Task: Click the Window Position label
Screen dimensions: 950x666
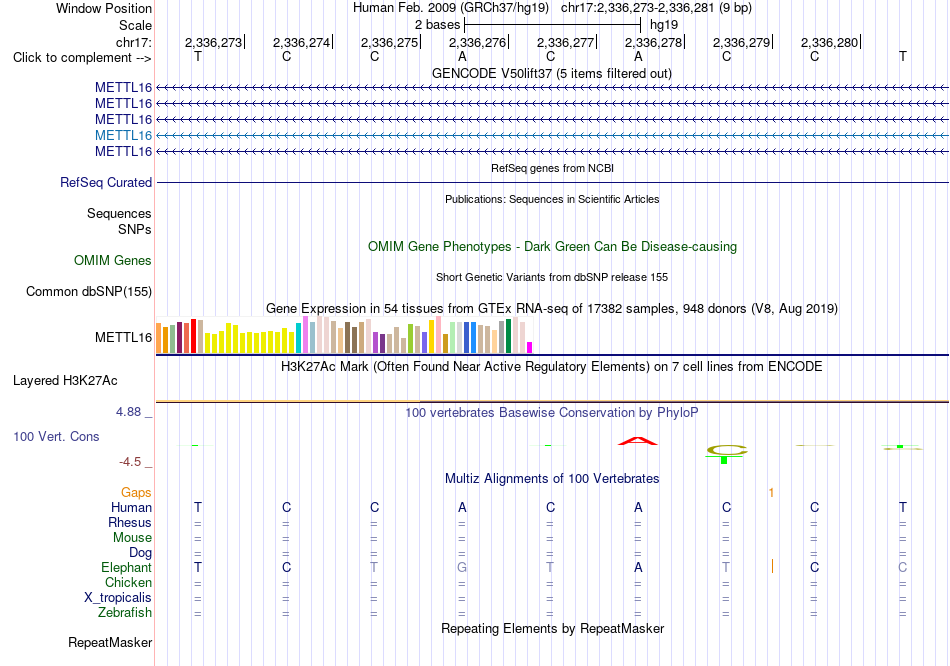Action: (x=104, y=8)
